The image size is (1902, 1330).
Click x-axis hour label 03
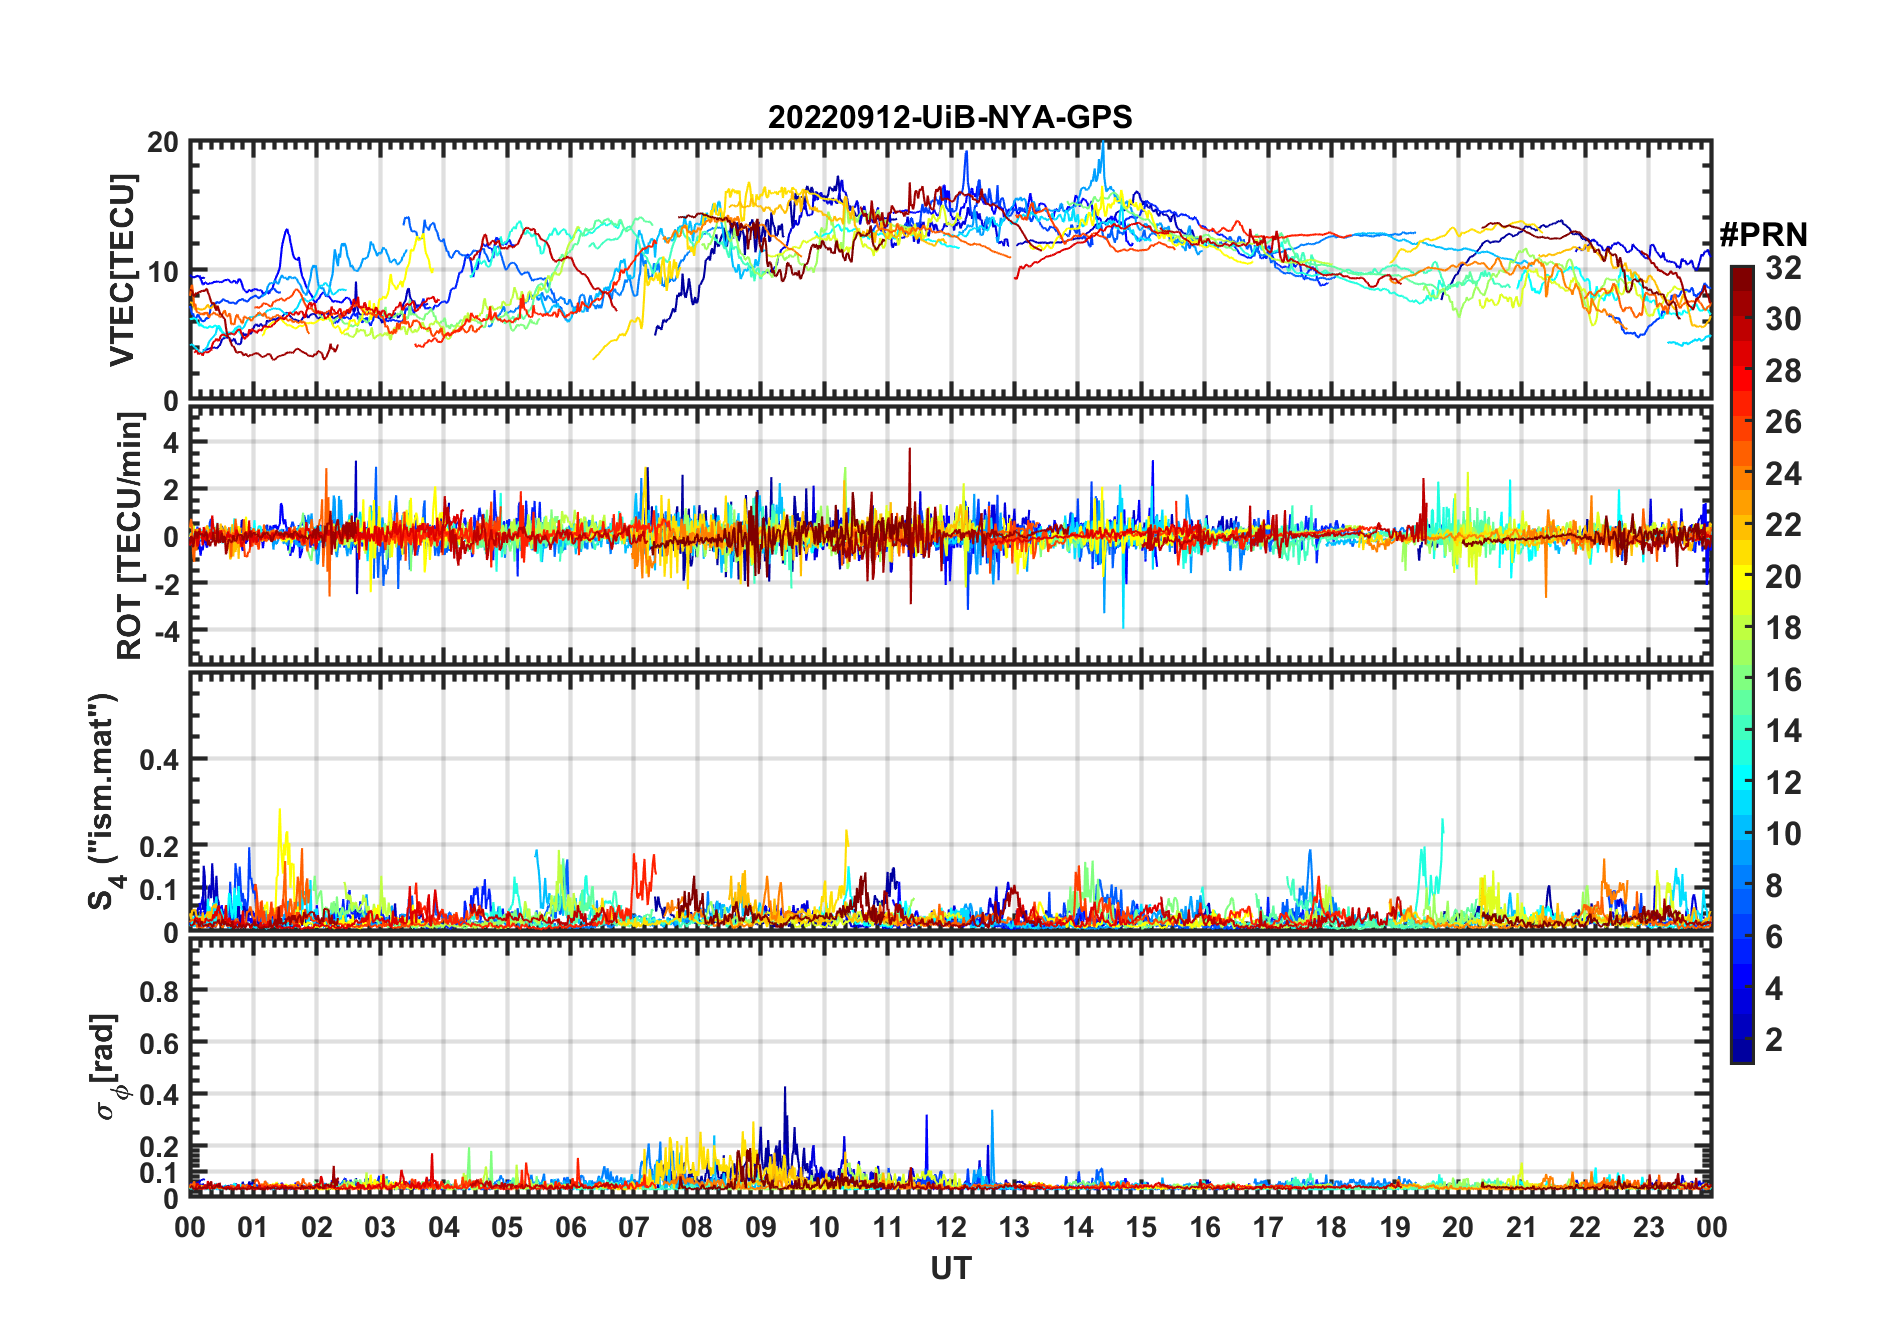380,1227
